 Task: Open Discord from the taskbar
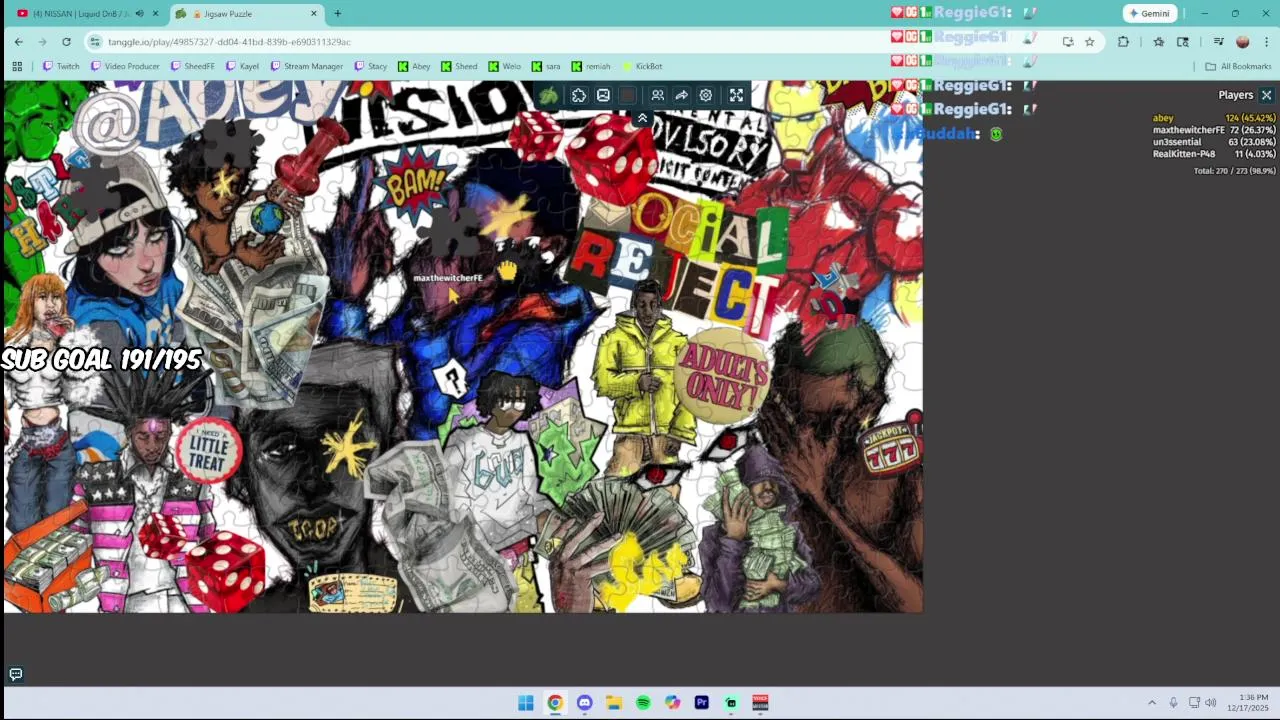584,703
